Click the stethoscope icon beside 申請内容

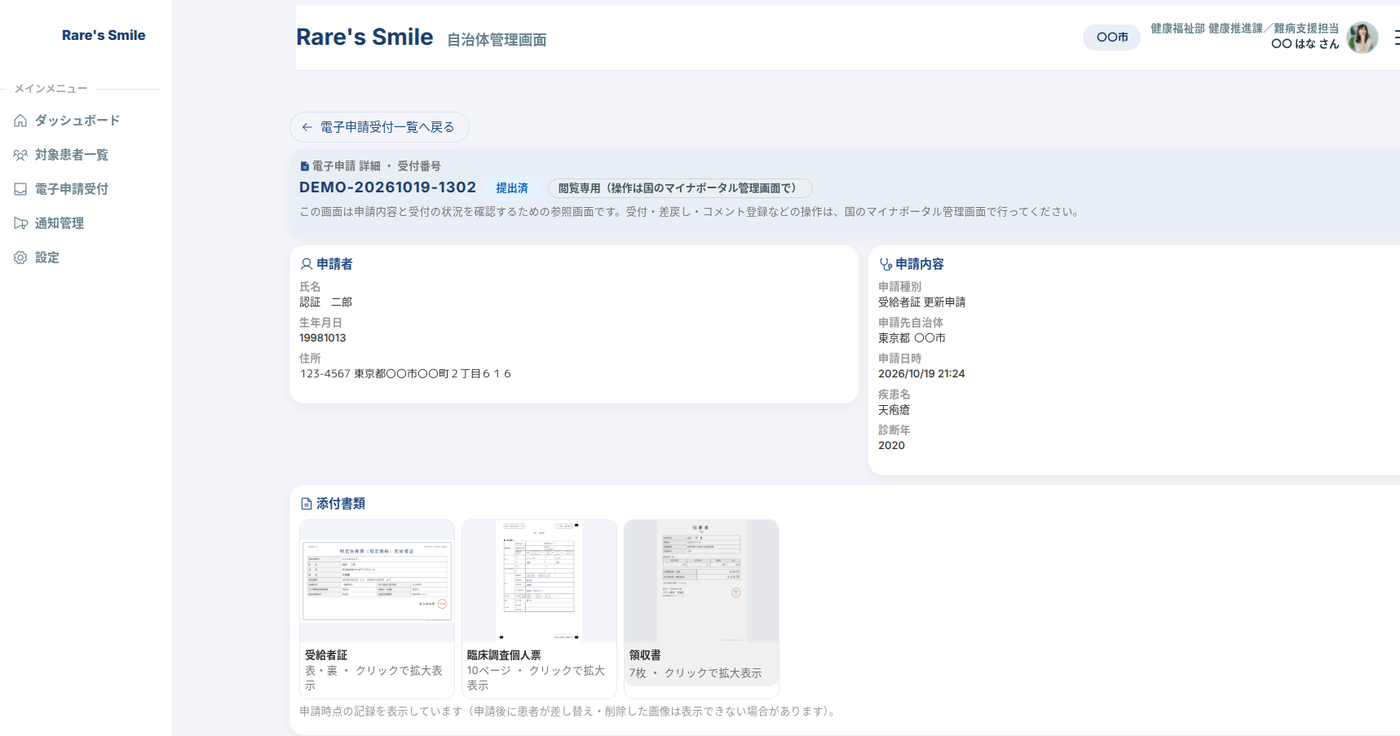click(885, 264)
